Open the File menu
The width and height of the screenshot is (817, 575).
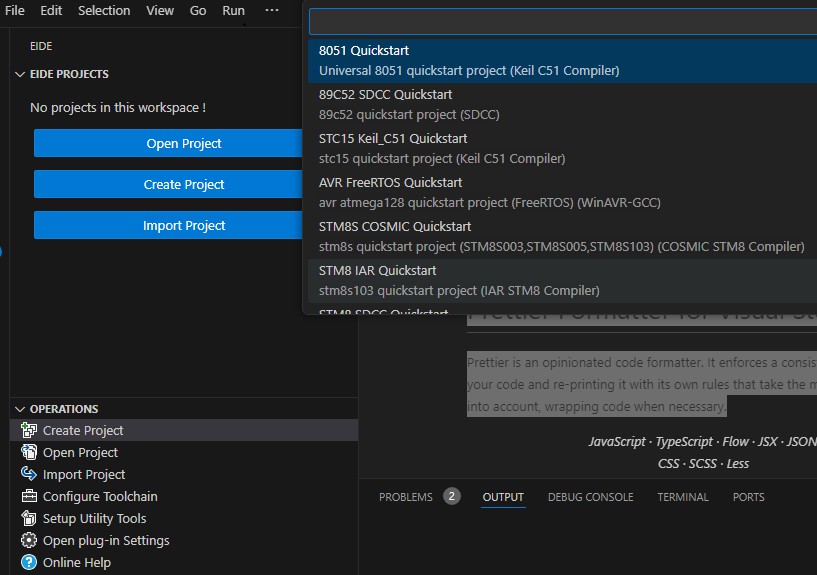click(15, 10)
